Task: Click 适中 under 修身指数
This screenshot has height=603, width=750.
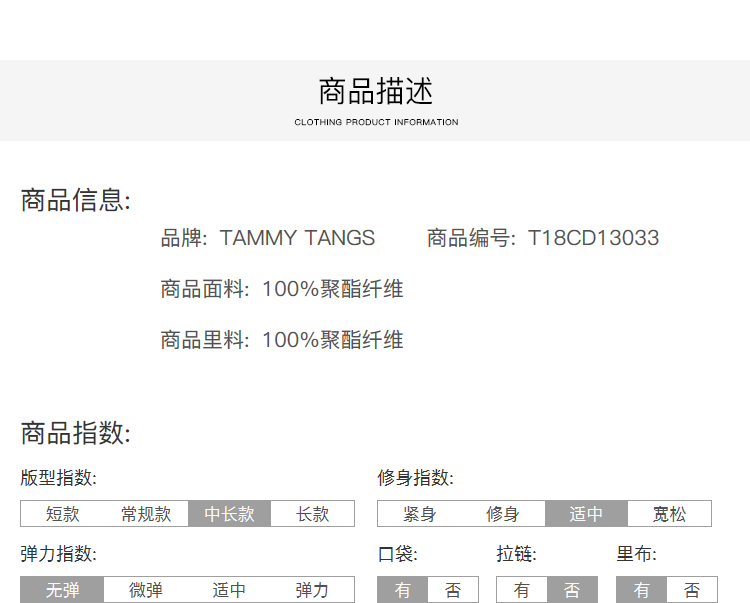Action: [586, 514]
